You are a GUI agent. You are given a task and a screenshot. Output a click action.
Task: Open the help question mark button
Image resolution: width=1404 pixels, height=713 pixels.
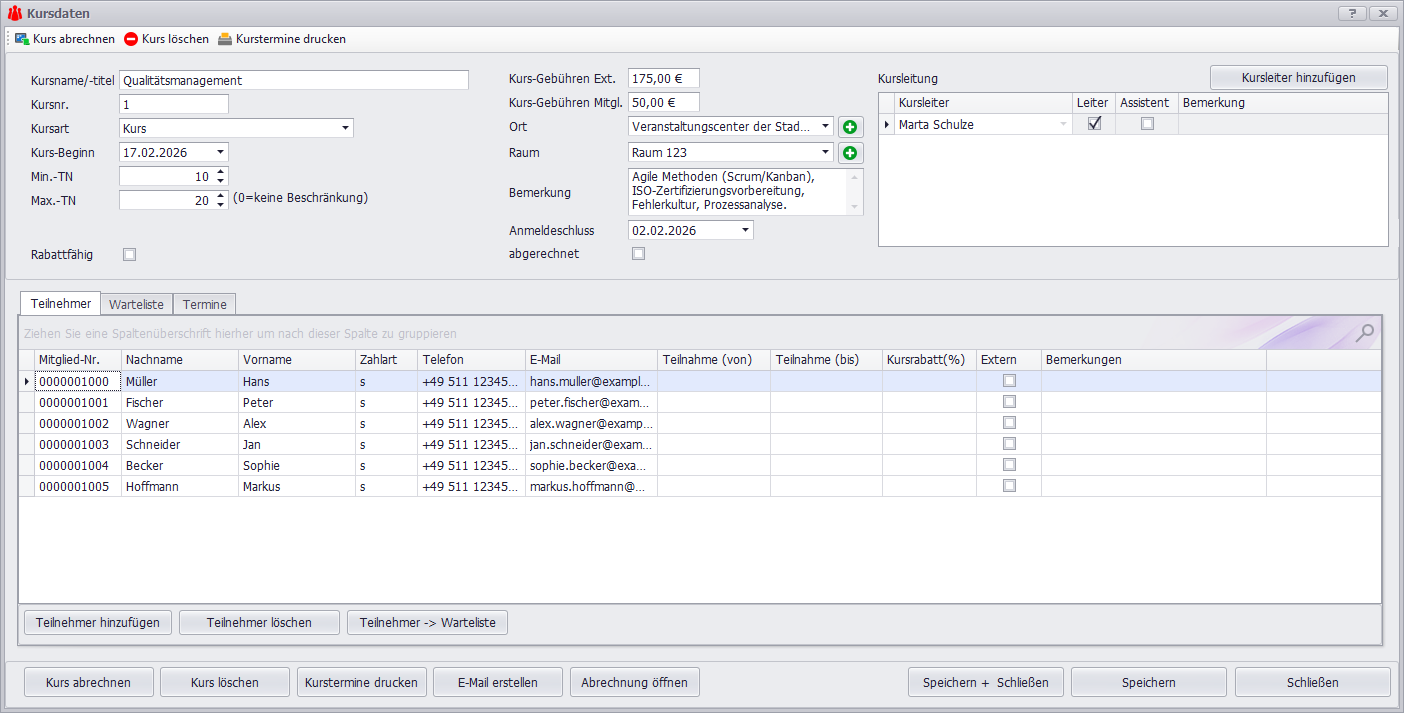click(1351, 13)
